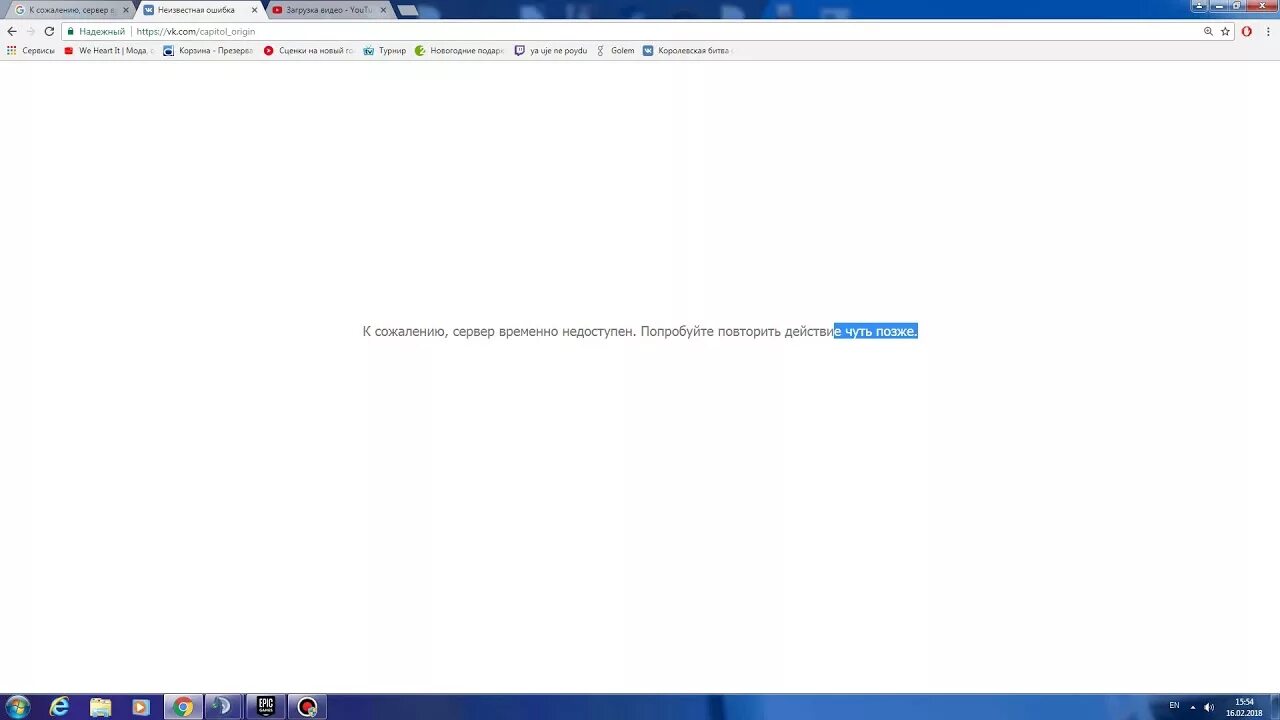The width and height of the screenshot is (1280, 720).
Task: Click the Chrome profile button in title bar
Action: coord(1199,6)
